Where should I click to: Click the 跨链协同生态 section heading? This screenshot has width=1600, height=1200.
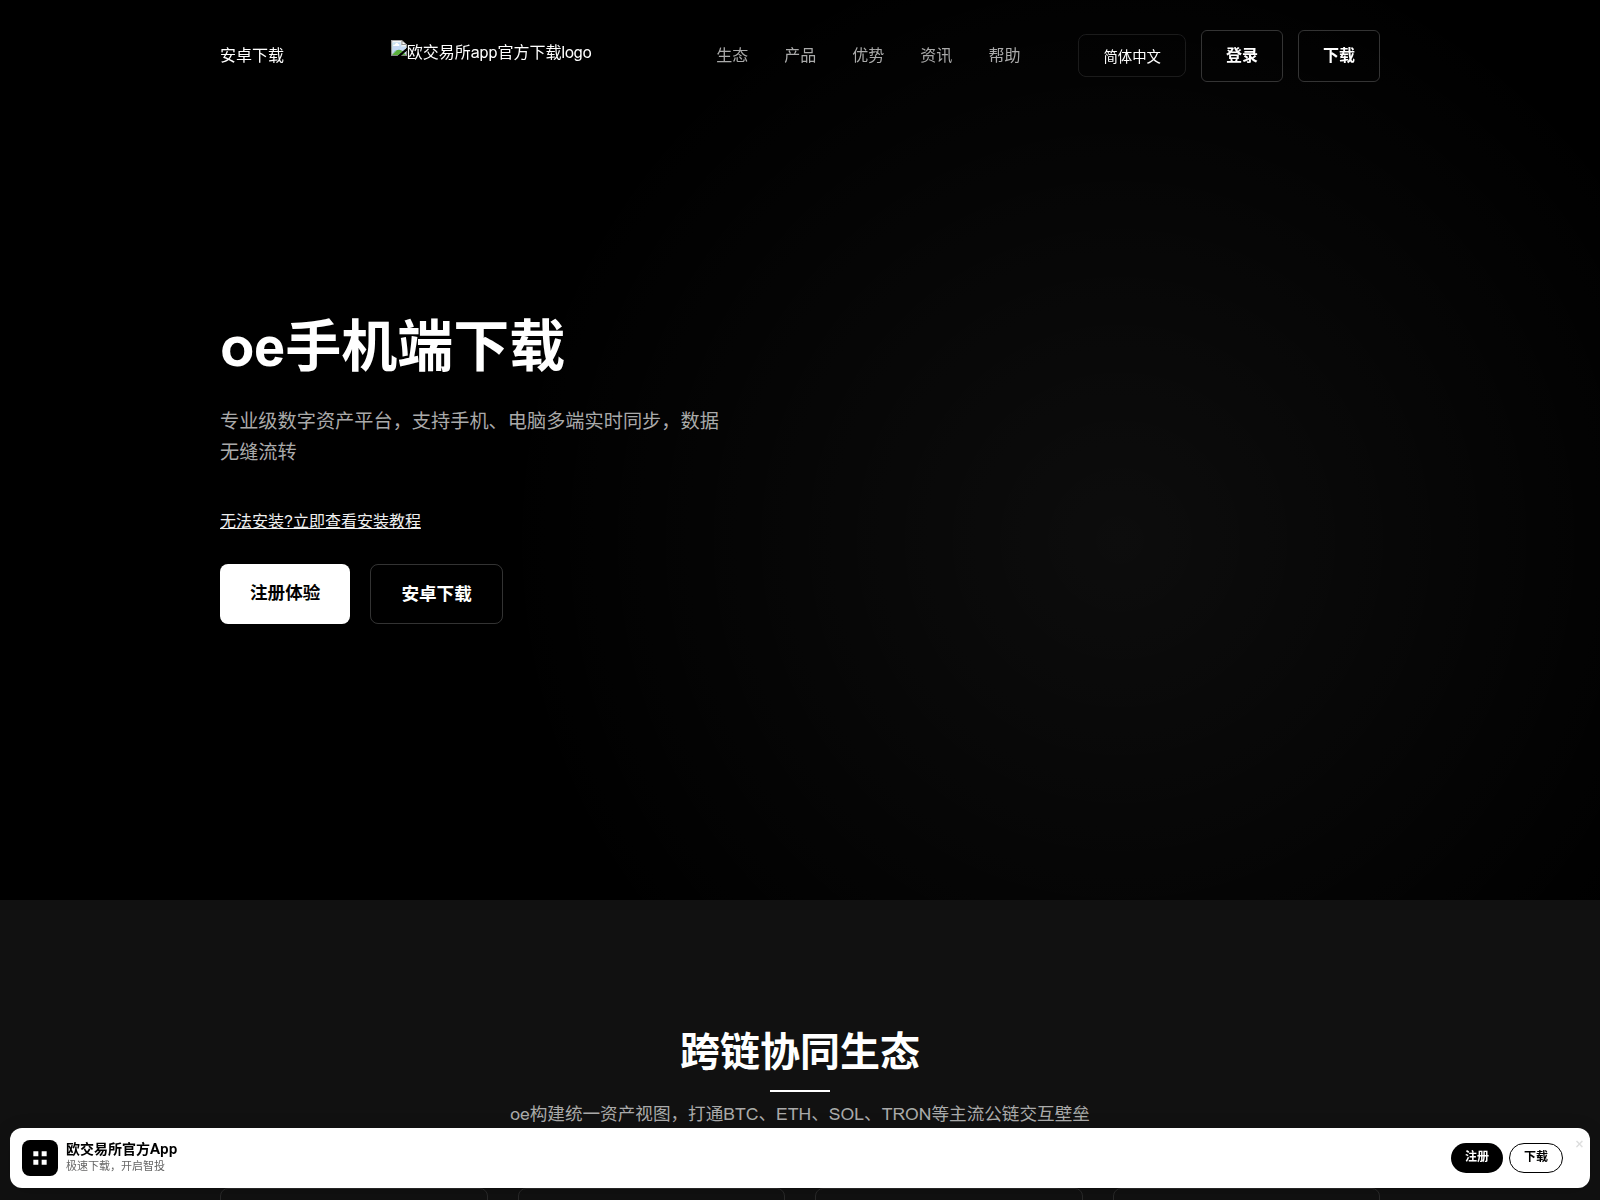coord(800,1051)
